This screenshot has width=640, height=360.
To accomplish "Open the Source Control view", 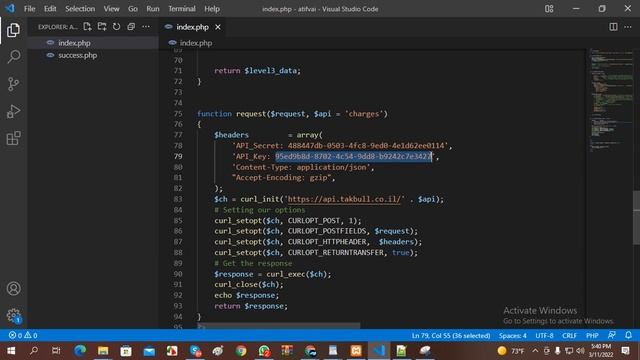I will tap(13, 84).
